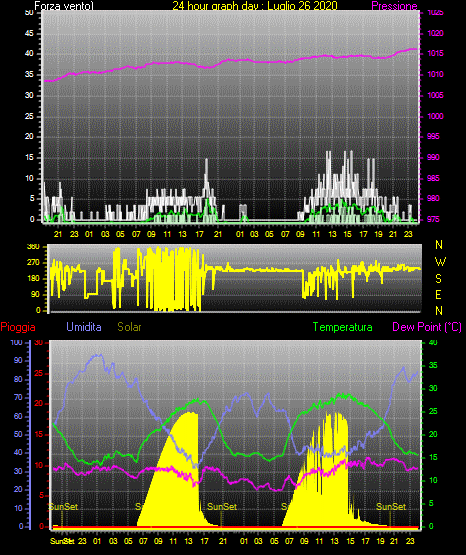Click the green "Temperatura" legend label
The image size is (466, 555).
(x=342, y=327)
